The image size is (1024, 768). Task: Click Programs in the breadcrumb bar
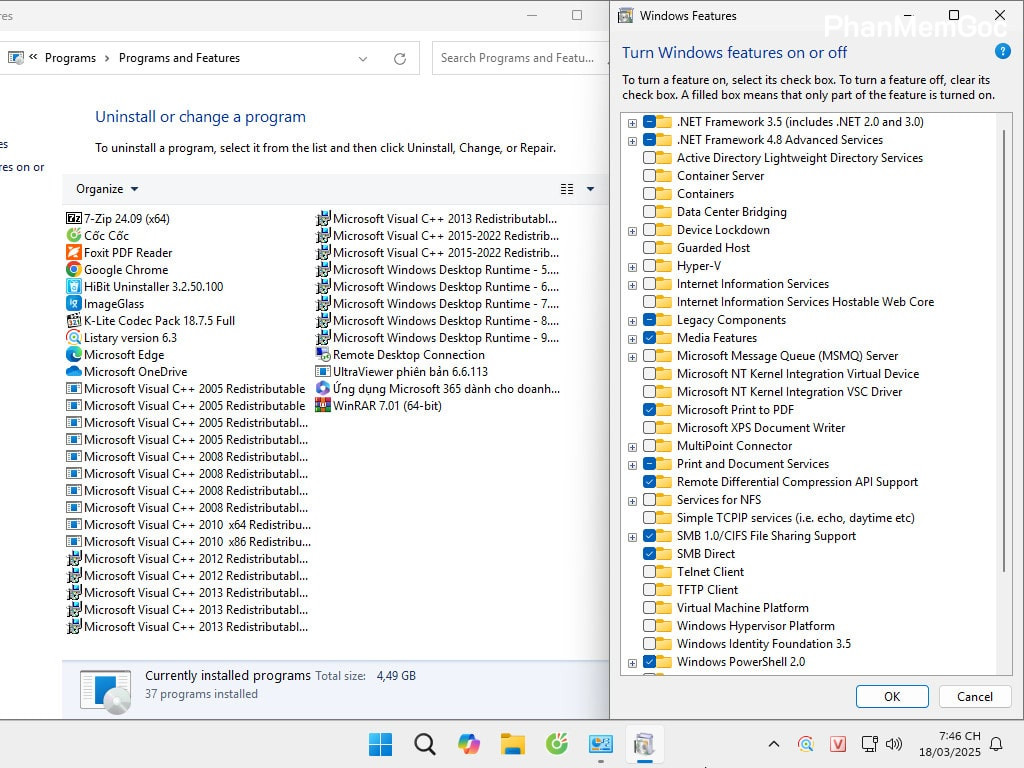pos(70,57)
